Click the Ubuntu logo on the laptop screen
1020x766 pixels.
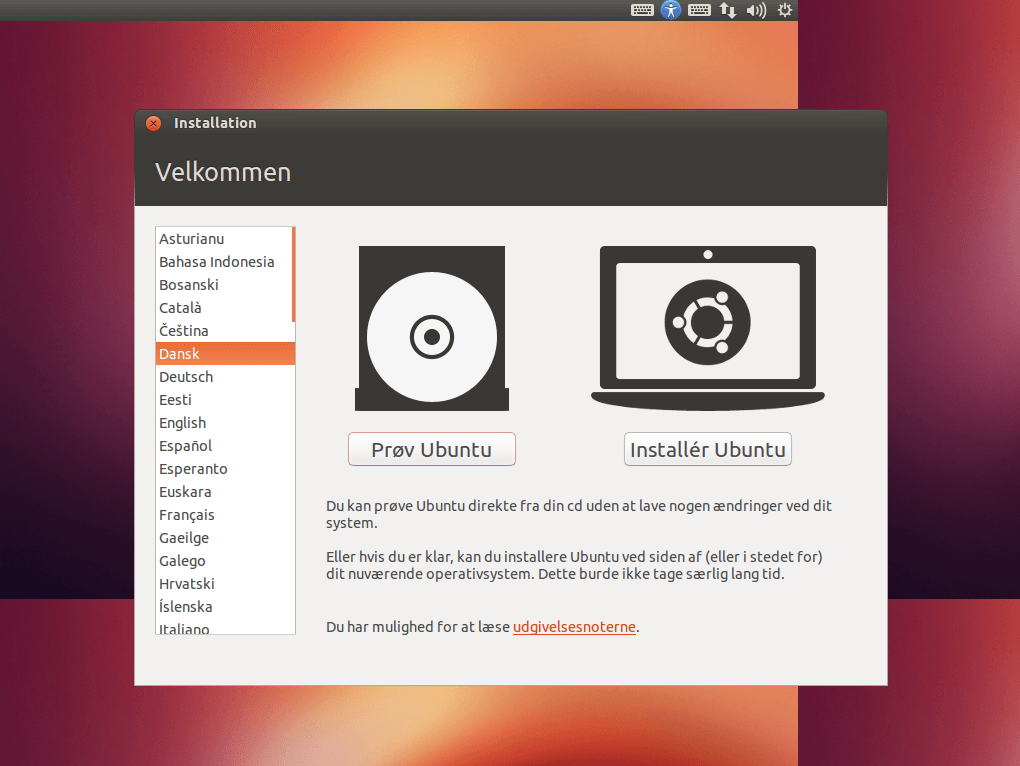click(707, 322)
